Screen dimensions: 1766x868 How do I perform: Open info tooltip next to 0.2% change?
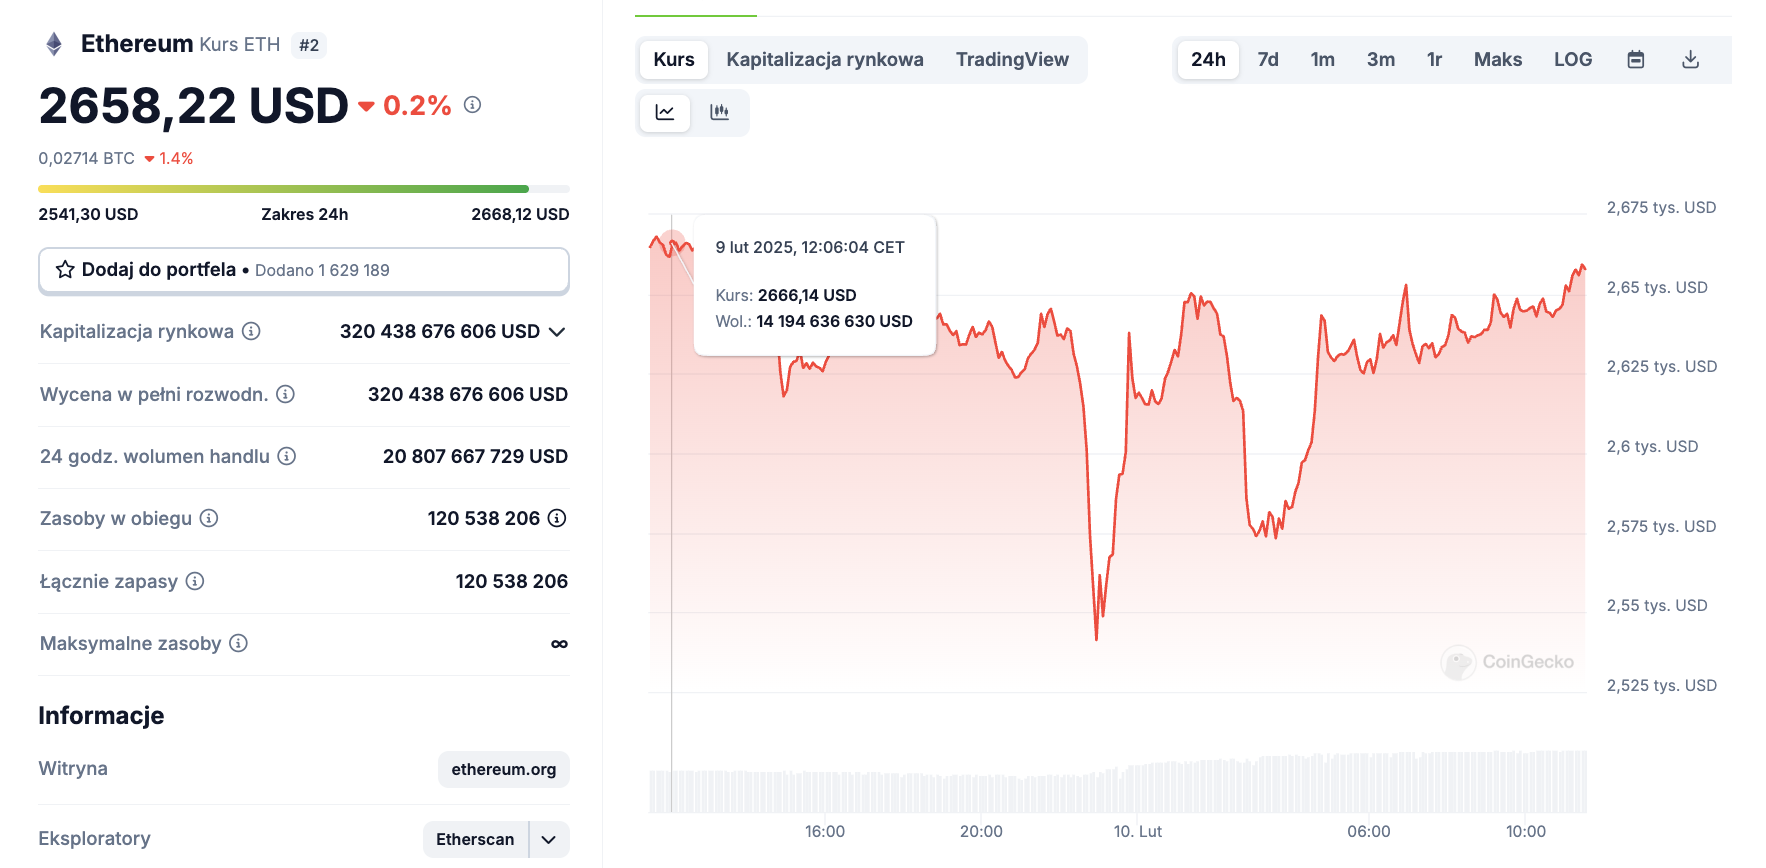coord(473,105)
